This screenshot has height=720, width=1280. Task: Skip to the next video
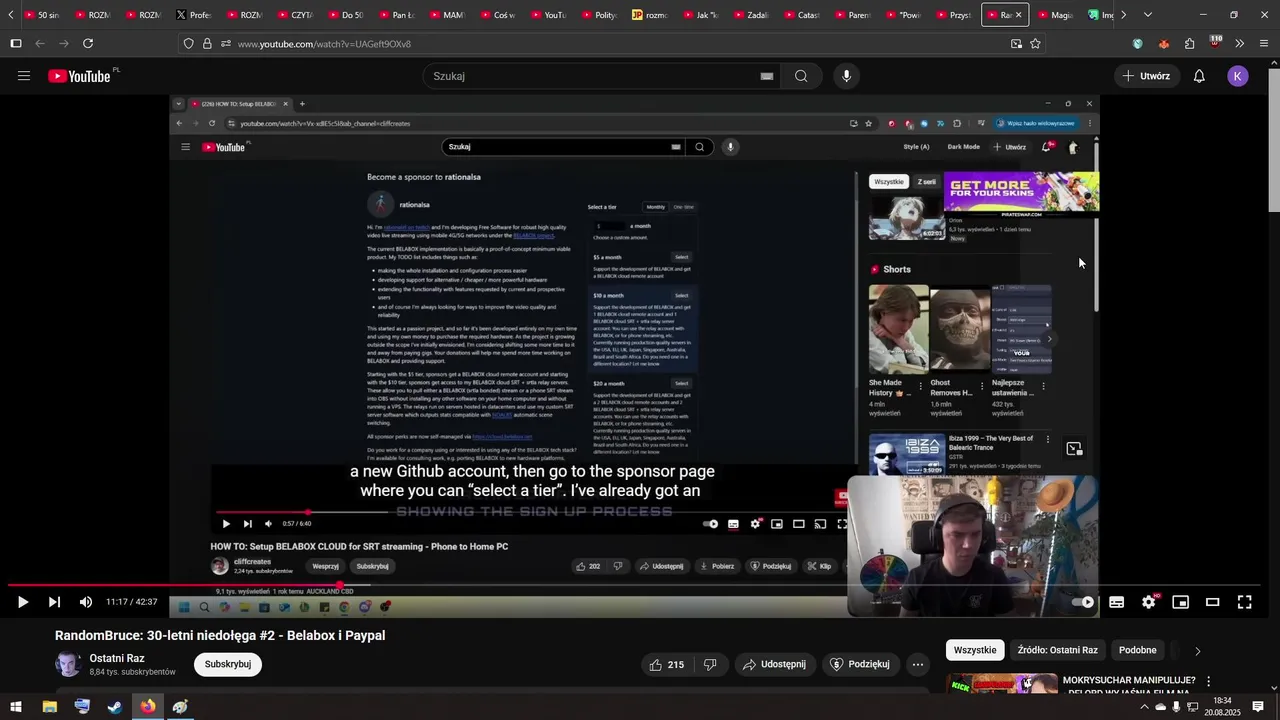[54, 602]
